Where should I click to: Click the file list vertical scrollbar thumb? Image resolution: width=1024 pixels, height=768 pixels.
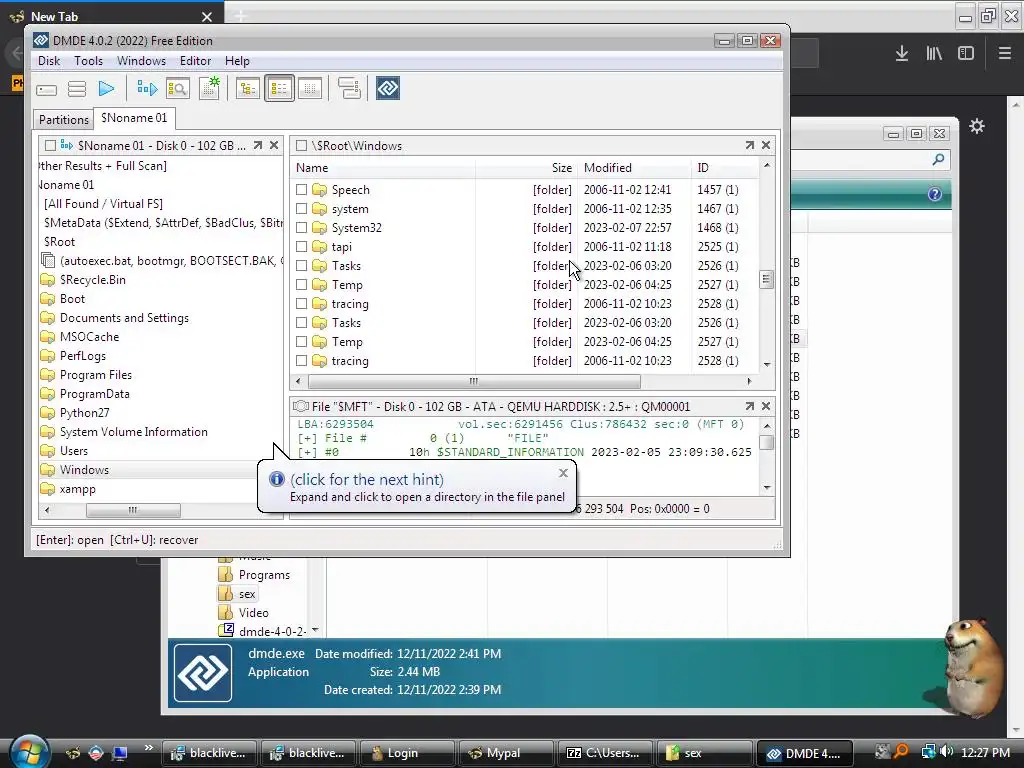[x=767, y=280]
